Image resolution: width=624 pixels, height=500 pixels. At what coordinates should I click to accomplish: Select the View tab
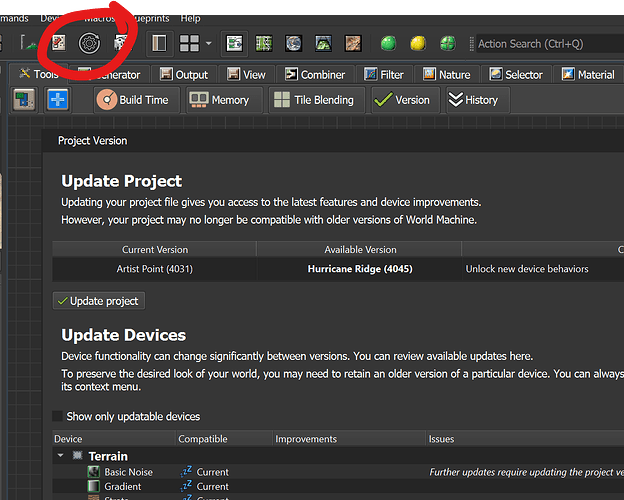coord(246,74)
